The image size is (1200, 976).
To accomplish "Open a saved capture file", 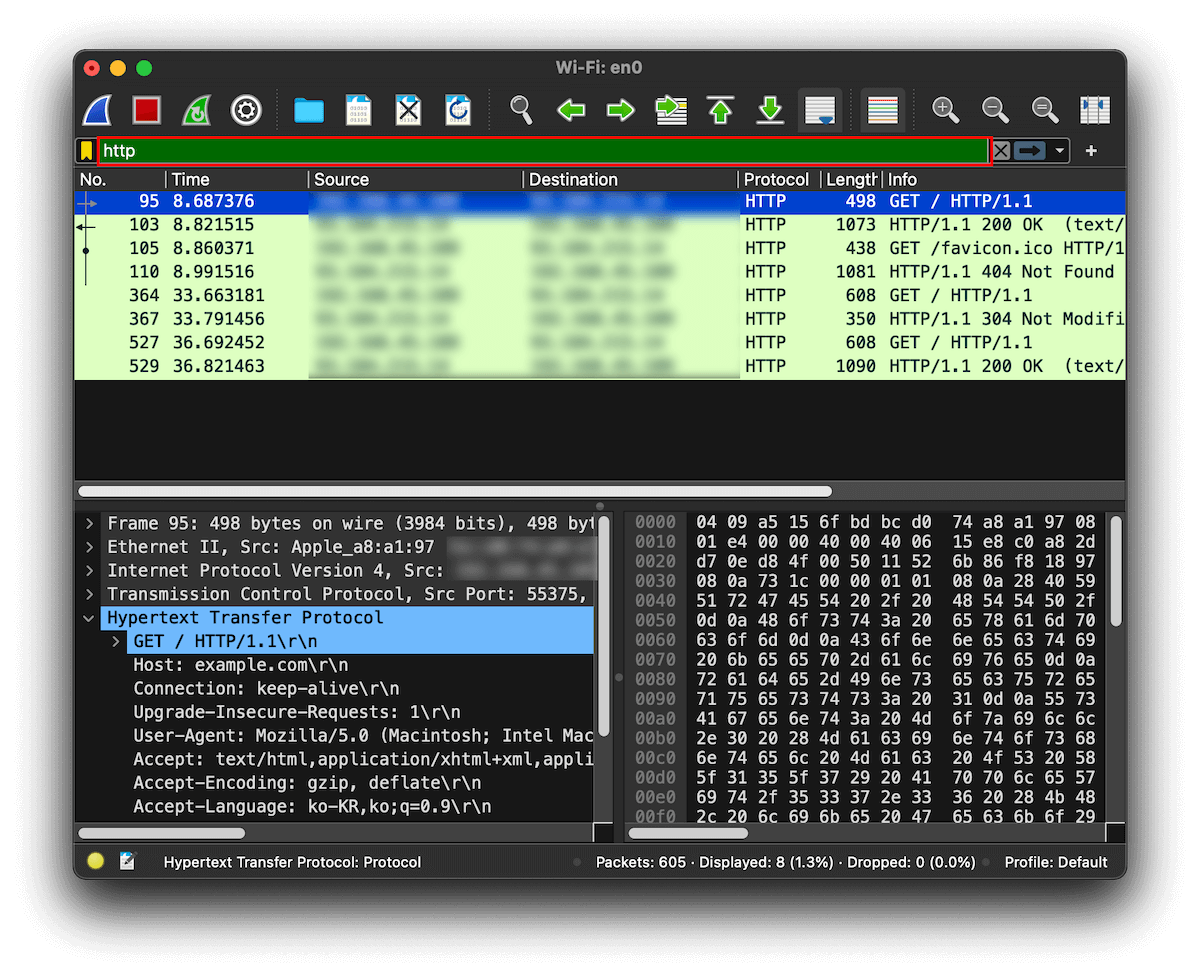I will tap(308, 110).
